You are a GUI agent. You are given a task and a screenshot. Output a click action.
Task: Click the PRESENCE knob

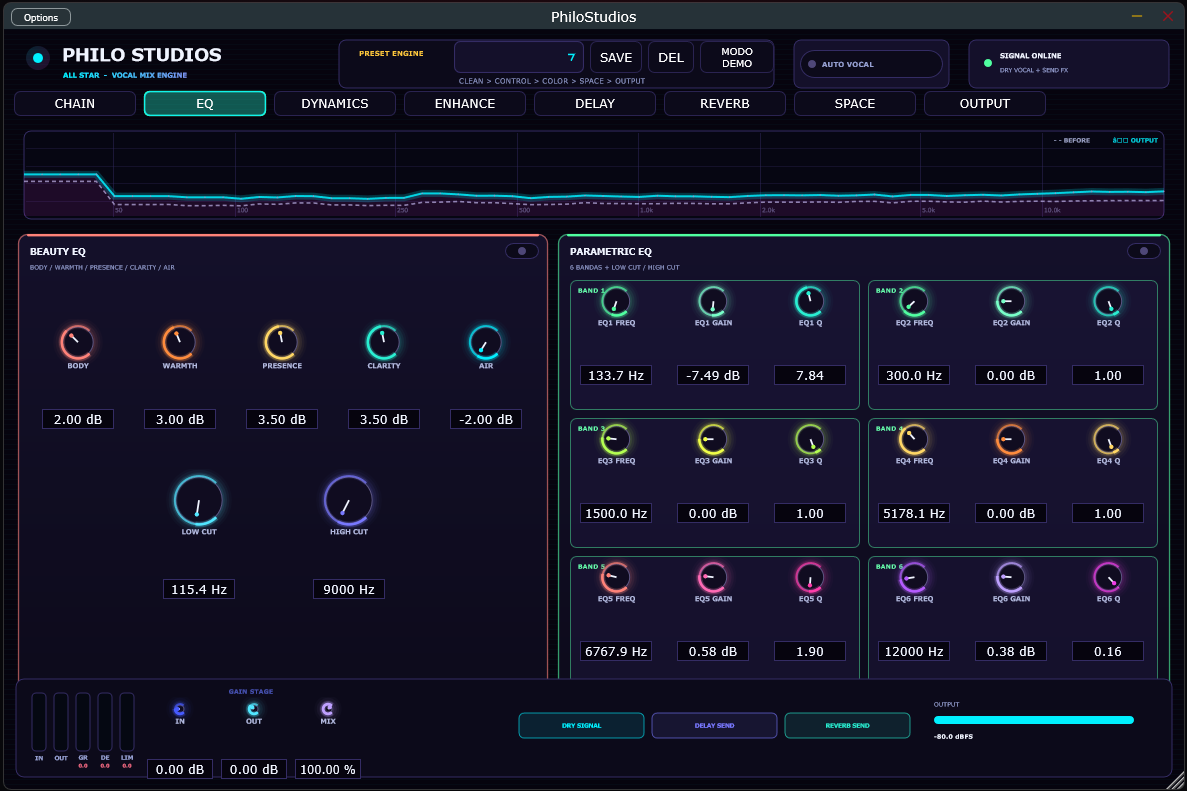click(x=281, y=342)
